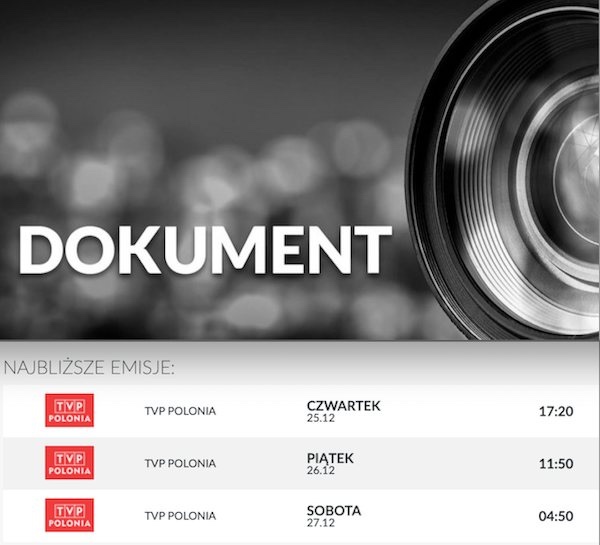The width and height of the screenshot is (600, 545).
Task: Click the TVP Polonia logo in the Piątek row
Action: pos(69,462)
